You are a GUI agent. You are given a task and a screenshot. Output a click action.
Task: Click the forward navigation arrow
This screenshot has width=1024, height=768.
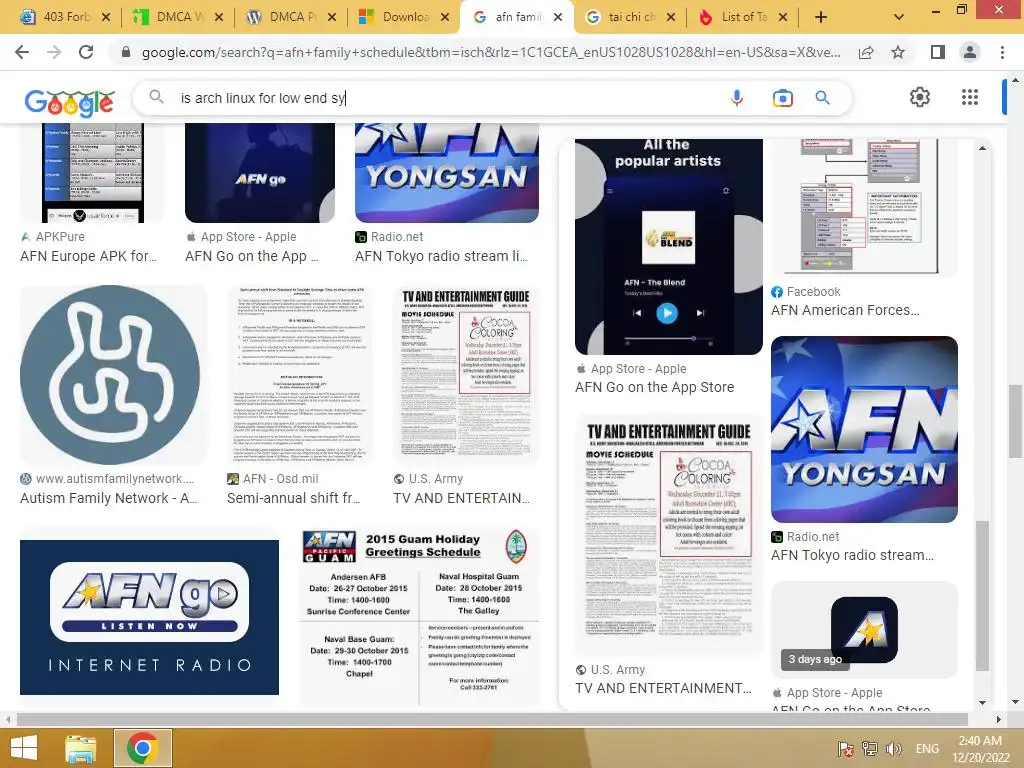pyautogui.click(x=54, y=52)
